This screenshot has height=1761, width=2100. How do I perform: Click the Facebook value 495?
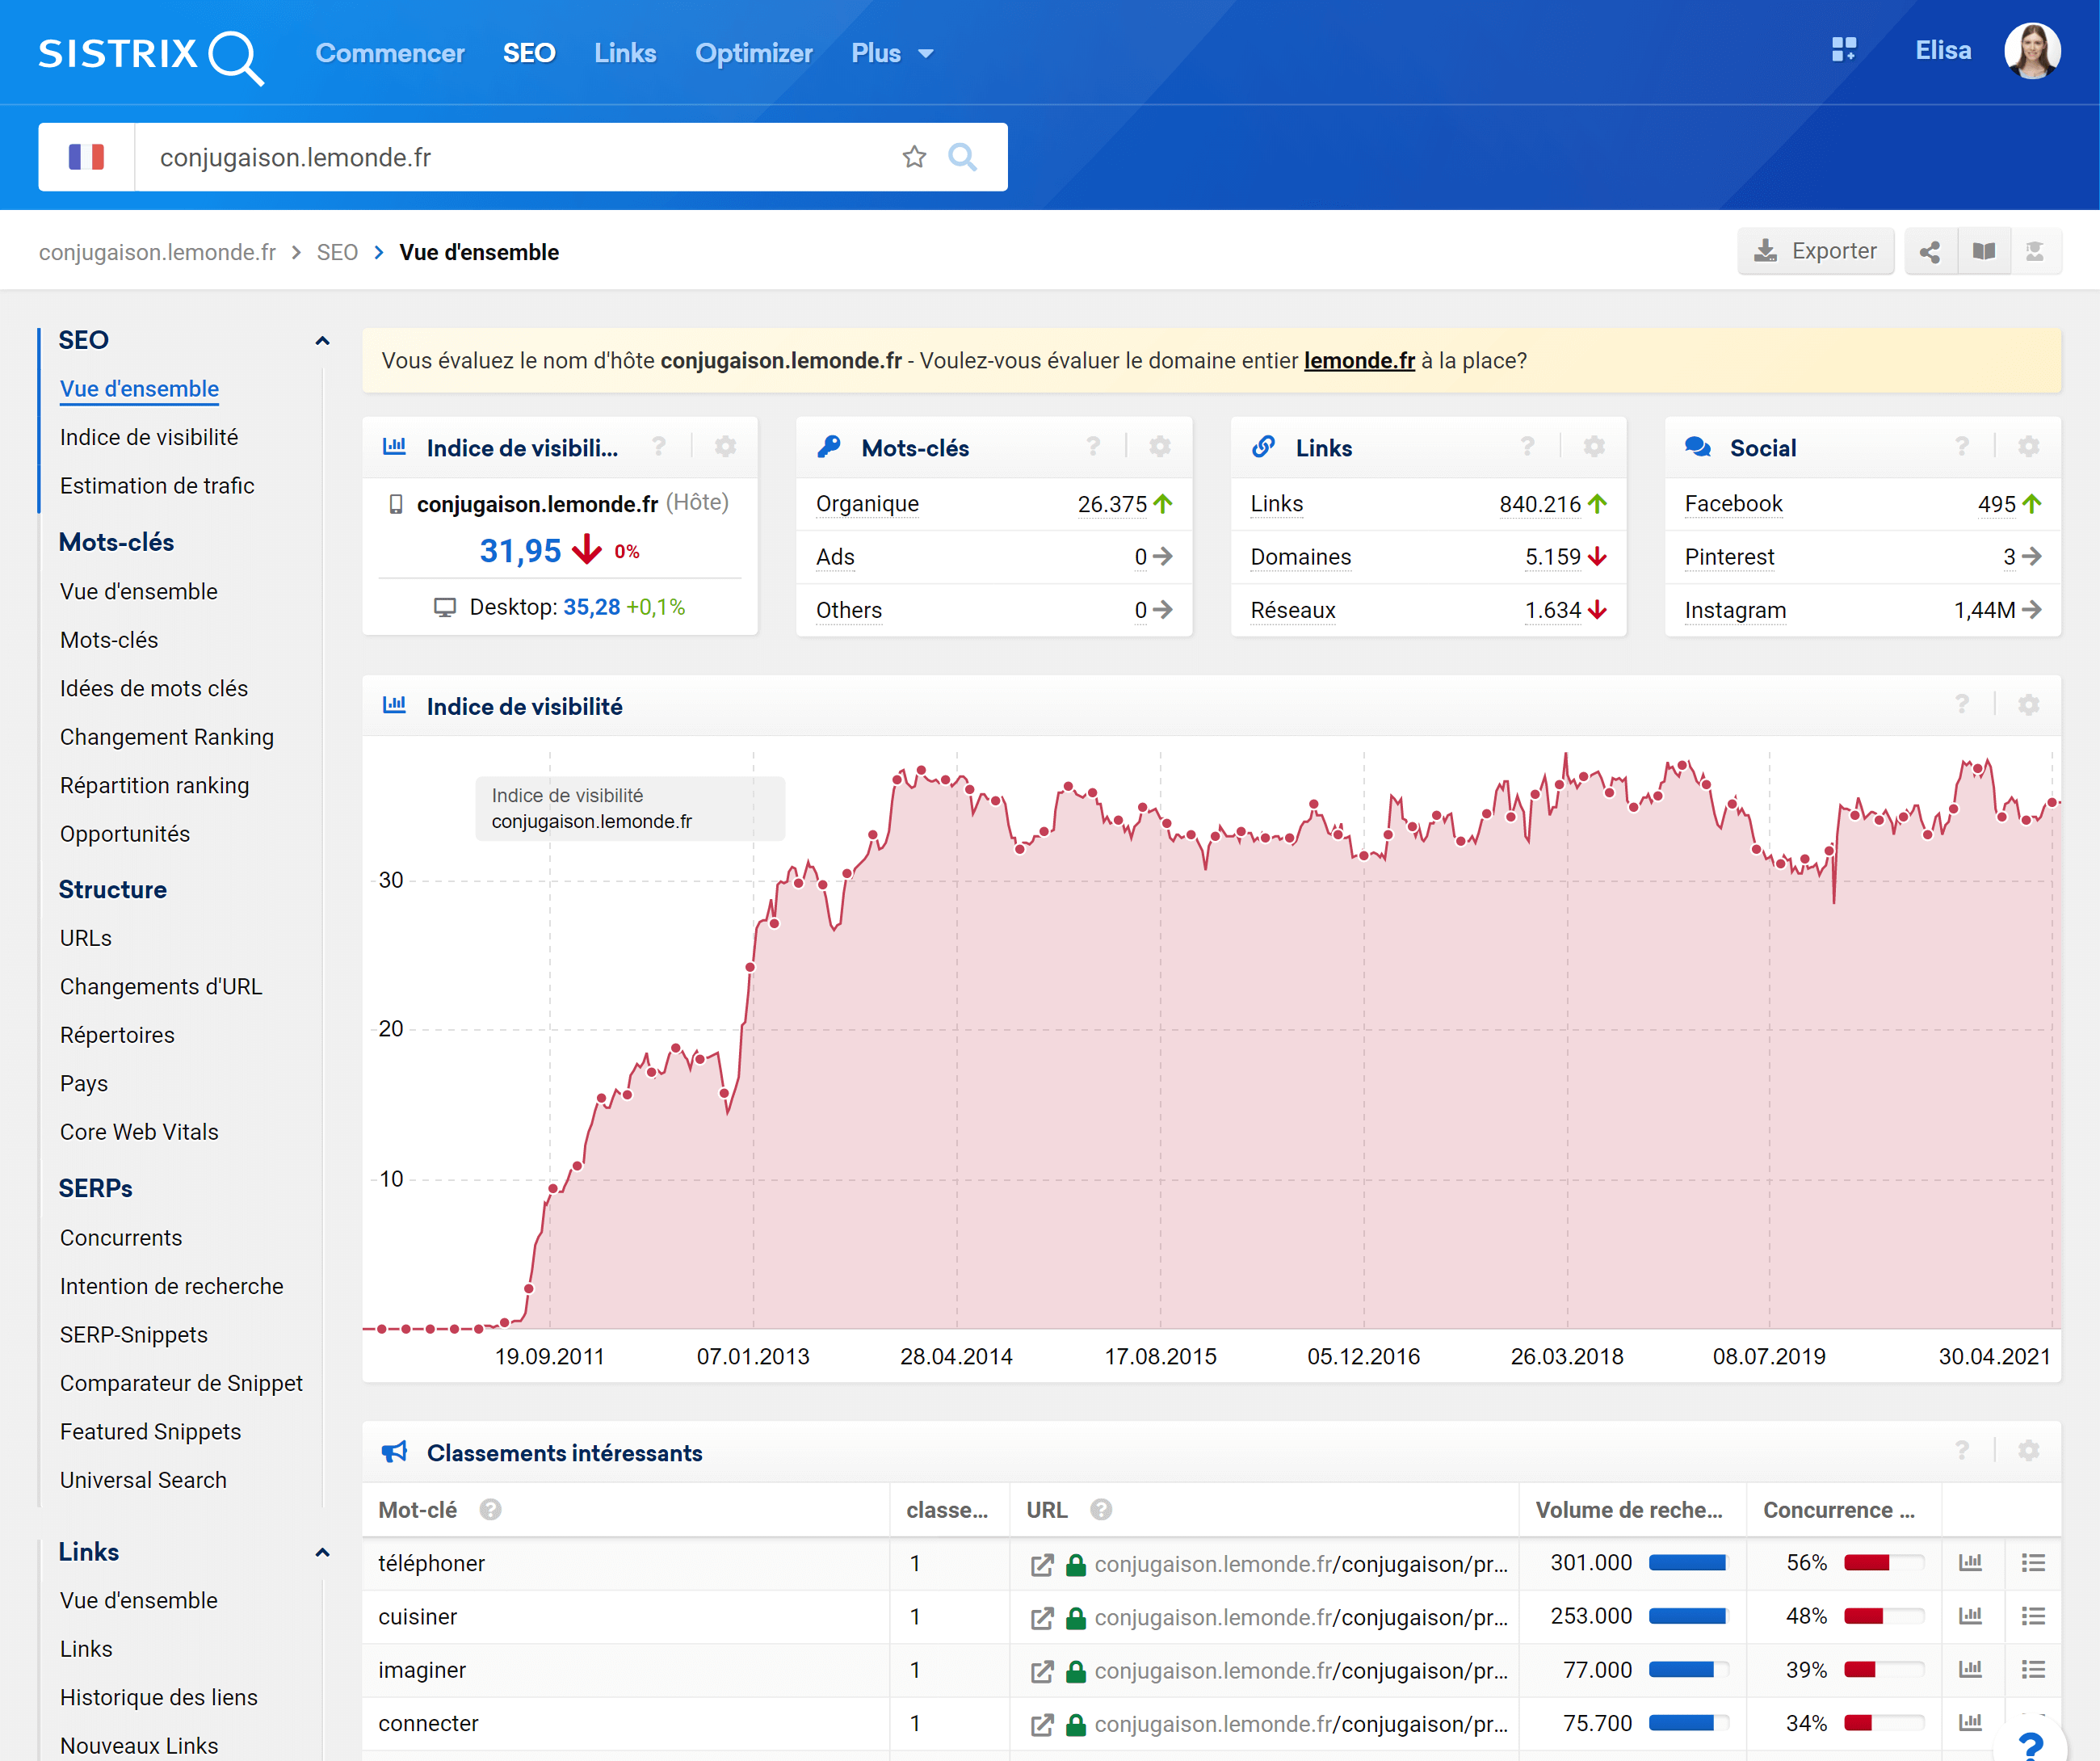pos(1997,504)
